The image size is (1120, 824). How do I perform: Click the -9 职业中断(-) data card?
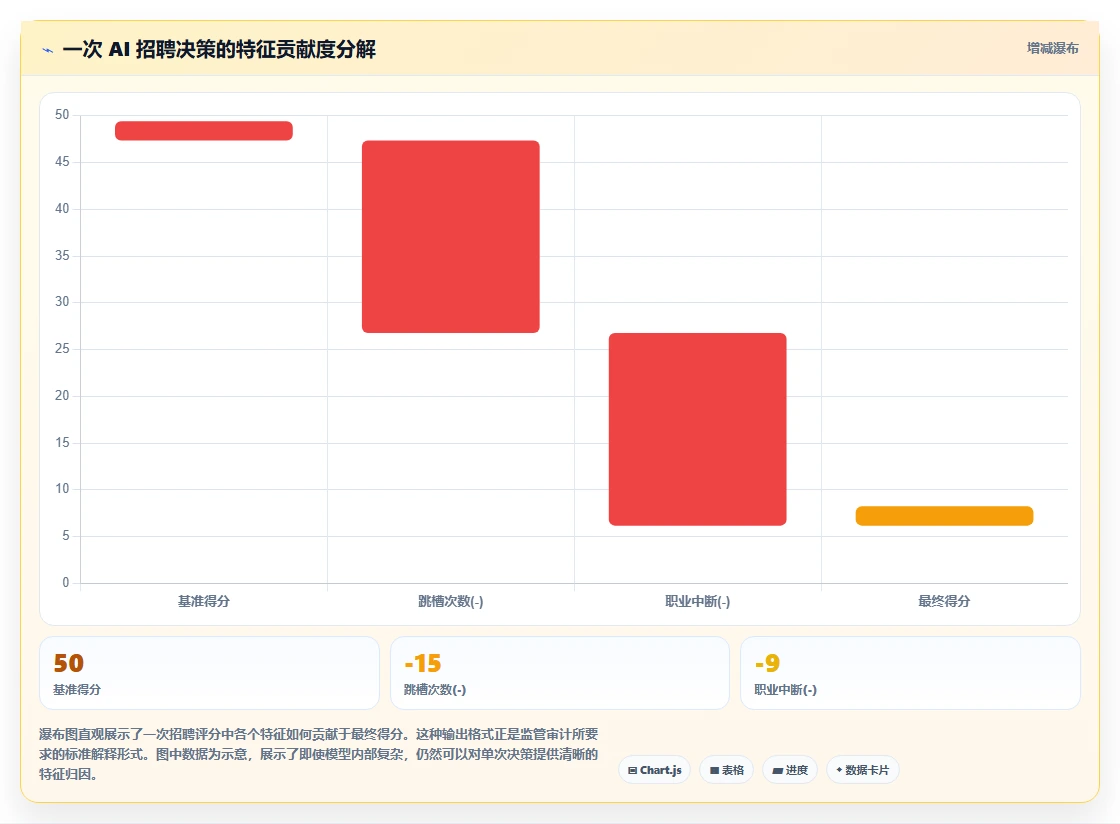coord(911,673)
